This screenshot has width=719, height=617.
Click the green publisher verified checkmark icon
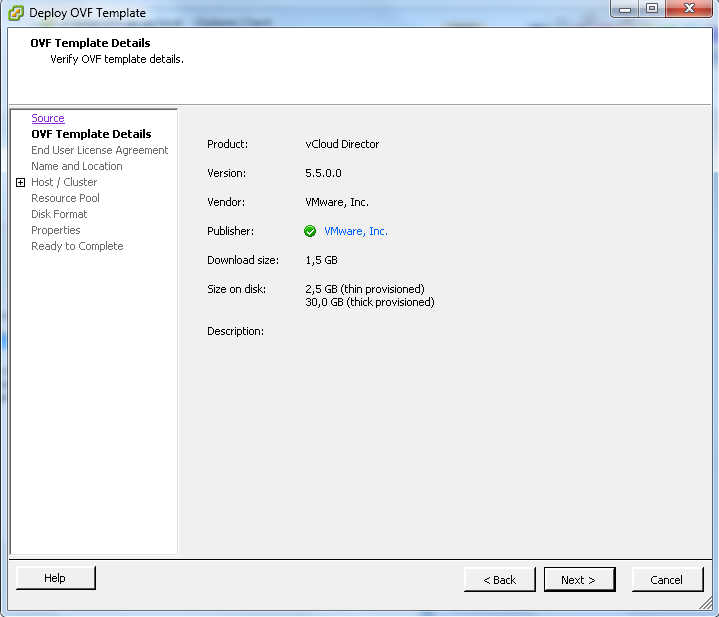tap(310, 231)
